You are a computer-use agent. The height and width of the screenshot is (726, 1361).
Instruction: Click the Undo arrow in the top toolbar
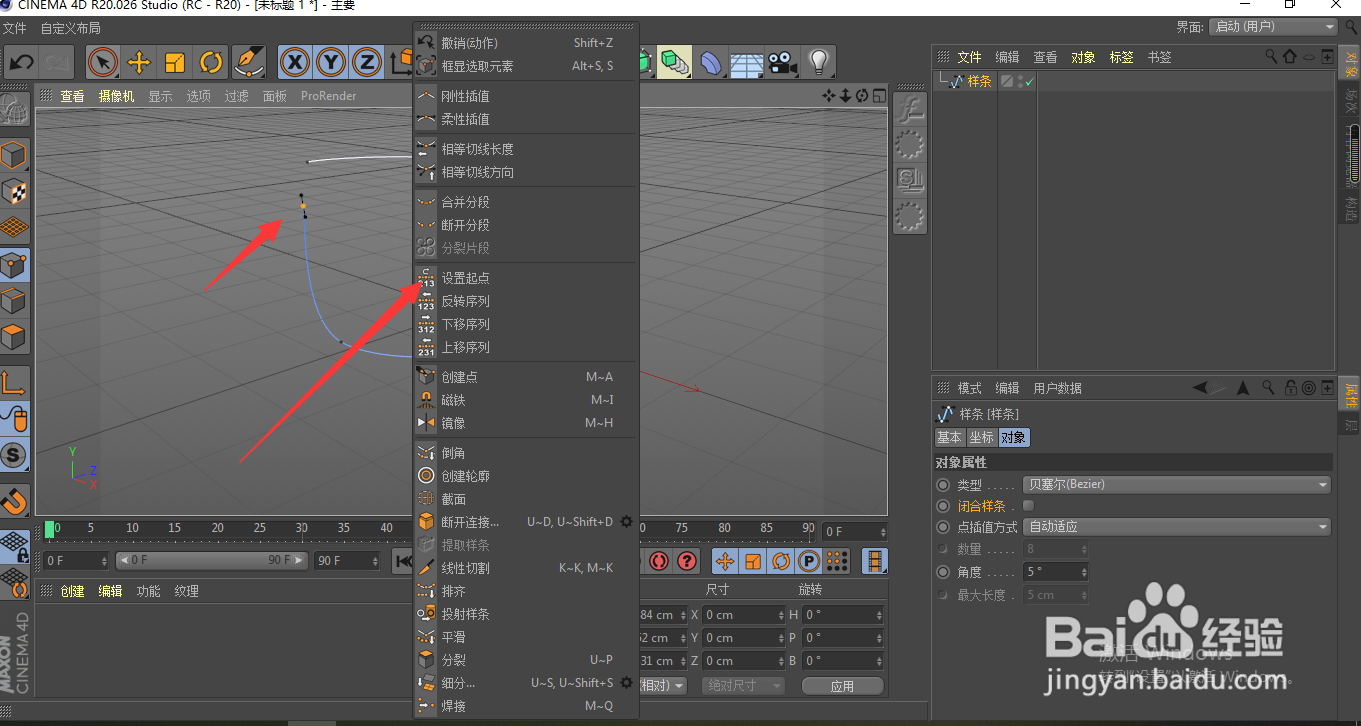pyautogui.click(x=21, y=63)
